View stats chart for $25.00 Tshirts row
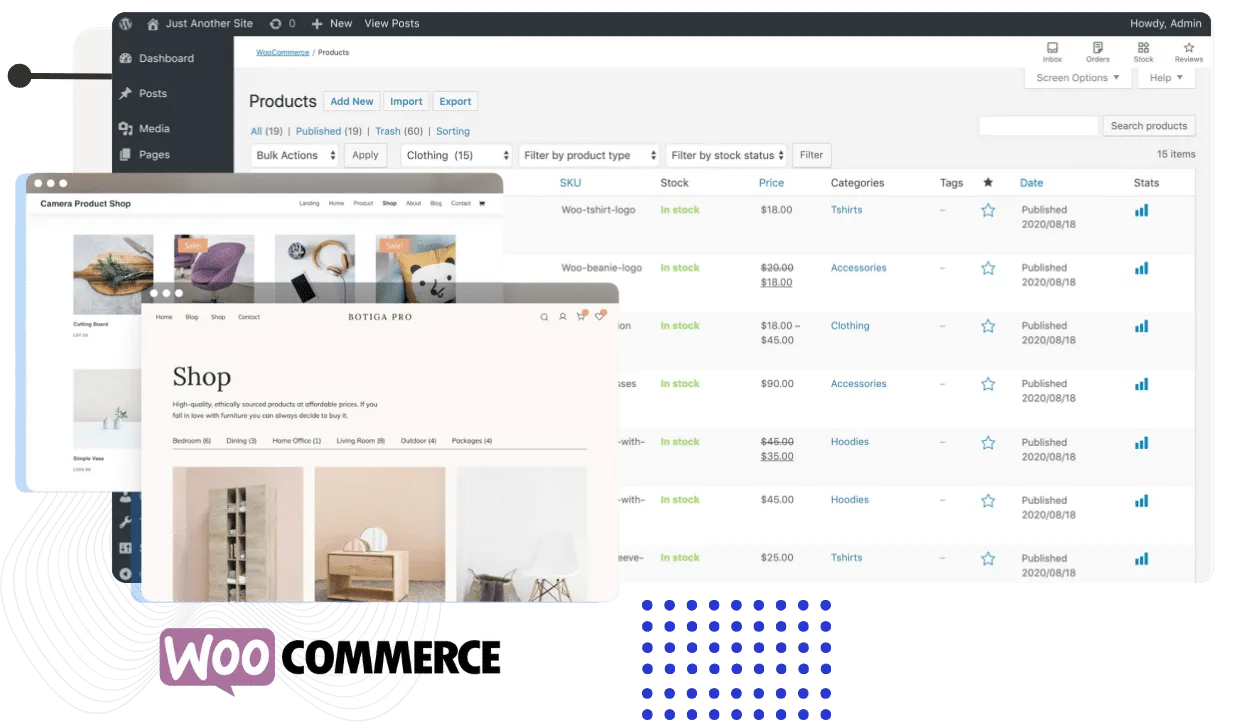The width and height of the screenshot is (1233, 728). click(1141, 558)
